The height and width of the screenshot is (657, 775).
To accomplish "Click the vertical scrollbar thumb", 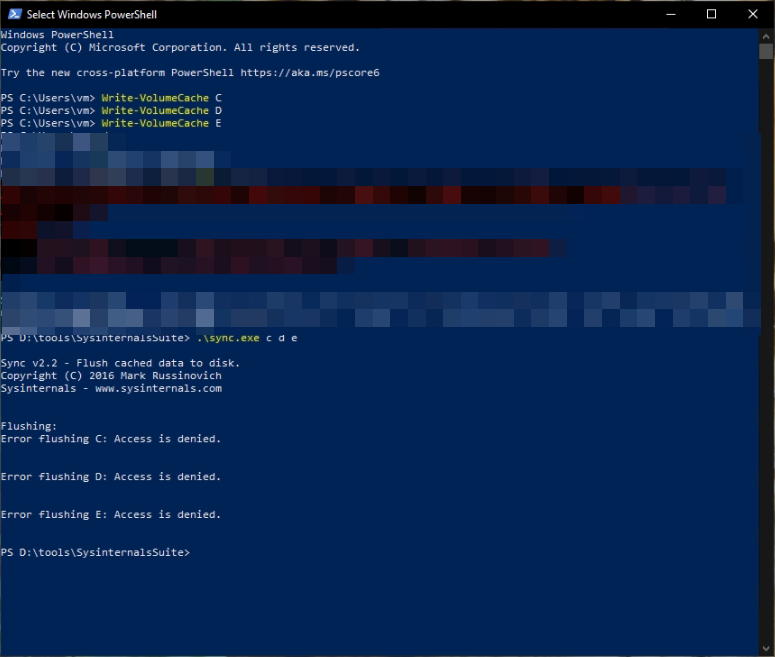I will point(766,52).
